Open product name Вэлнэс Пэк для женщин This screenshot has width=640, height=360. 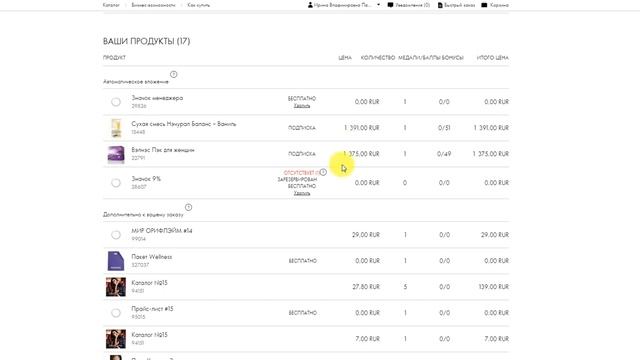163,150
